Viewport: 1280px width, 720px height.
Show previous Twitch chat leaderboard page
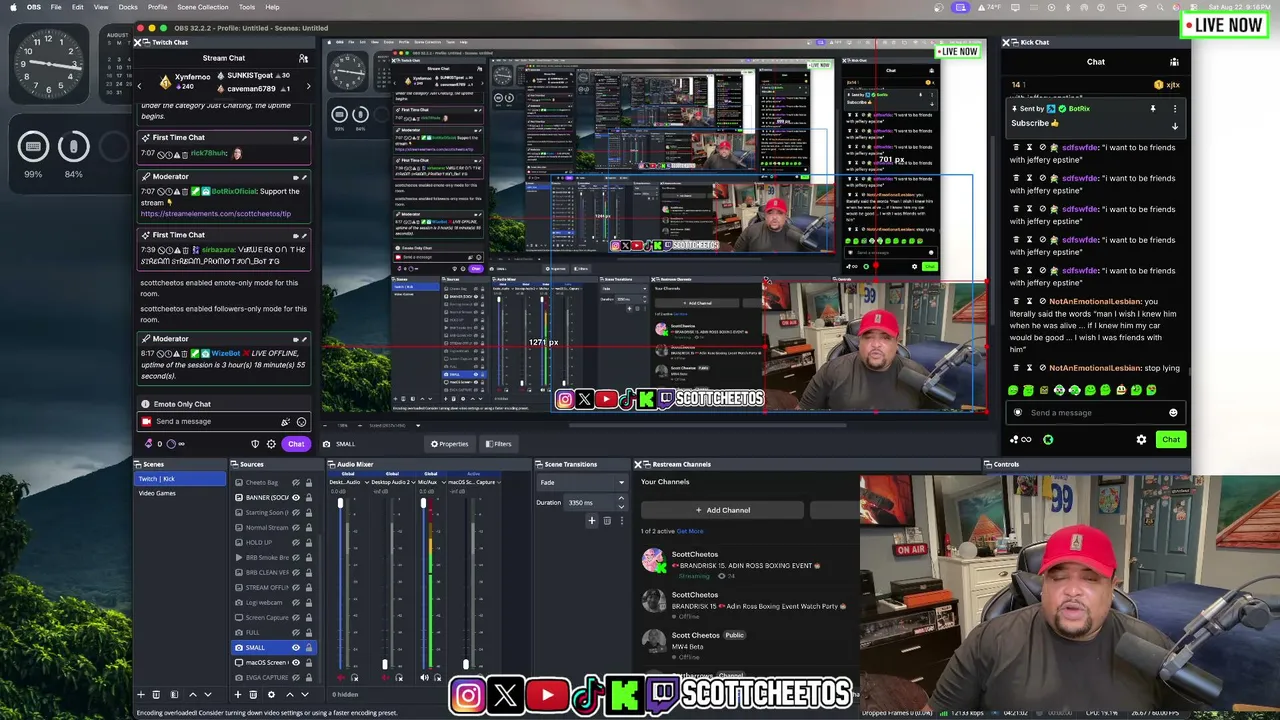(x=140, y=85)
